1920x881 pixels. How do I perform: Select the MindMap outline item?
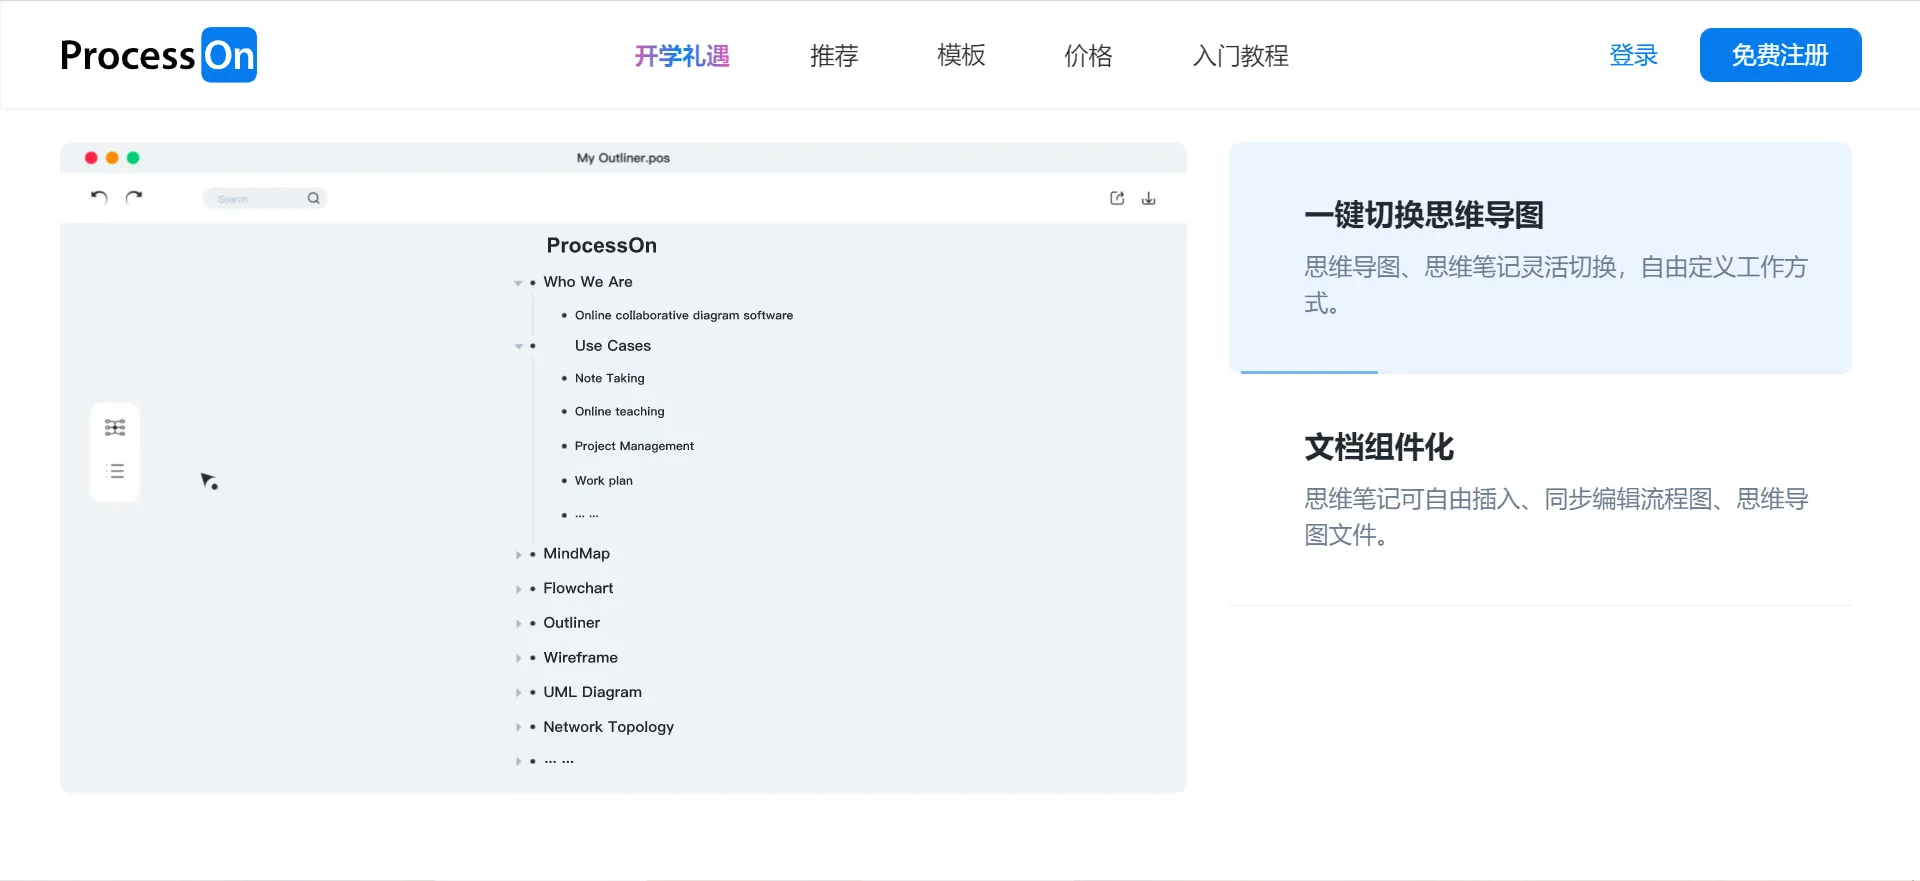click(x=577, y=554)
